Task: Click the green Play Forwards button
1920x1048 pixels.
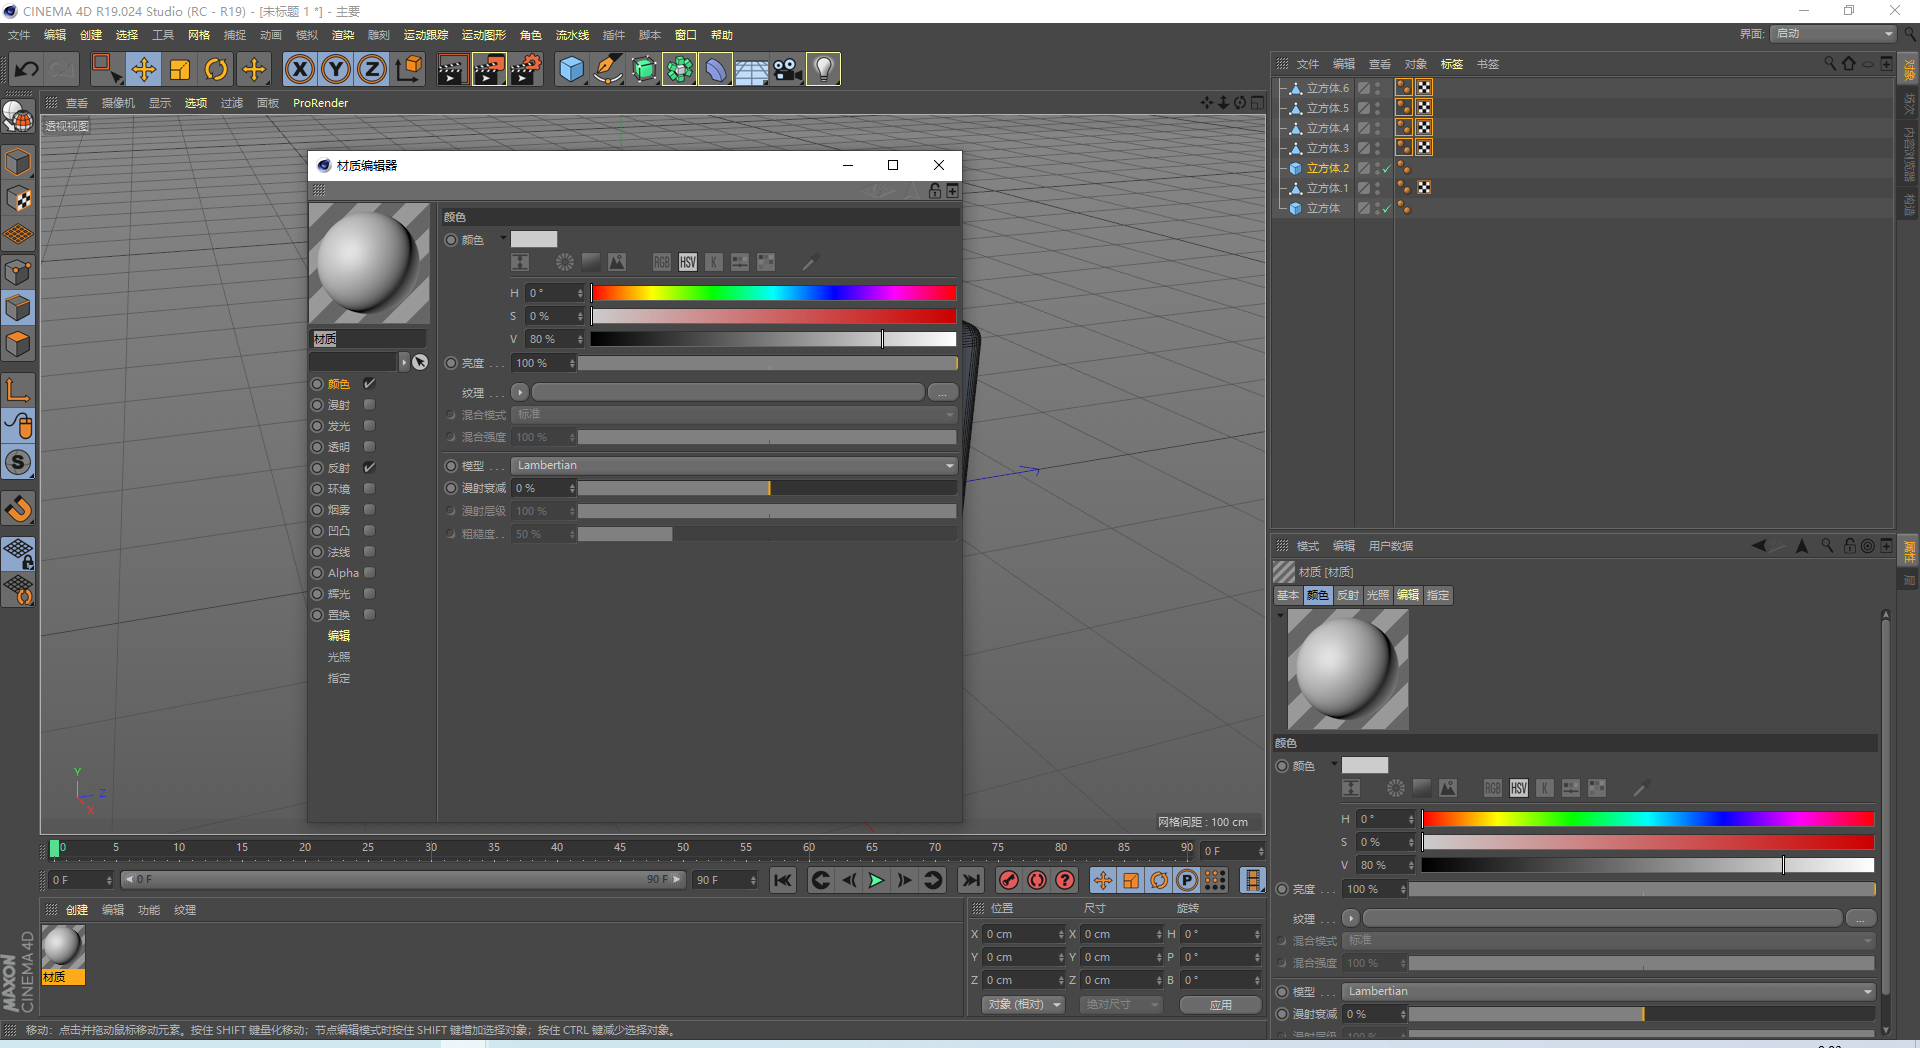Action: 877,880
